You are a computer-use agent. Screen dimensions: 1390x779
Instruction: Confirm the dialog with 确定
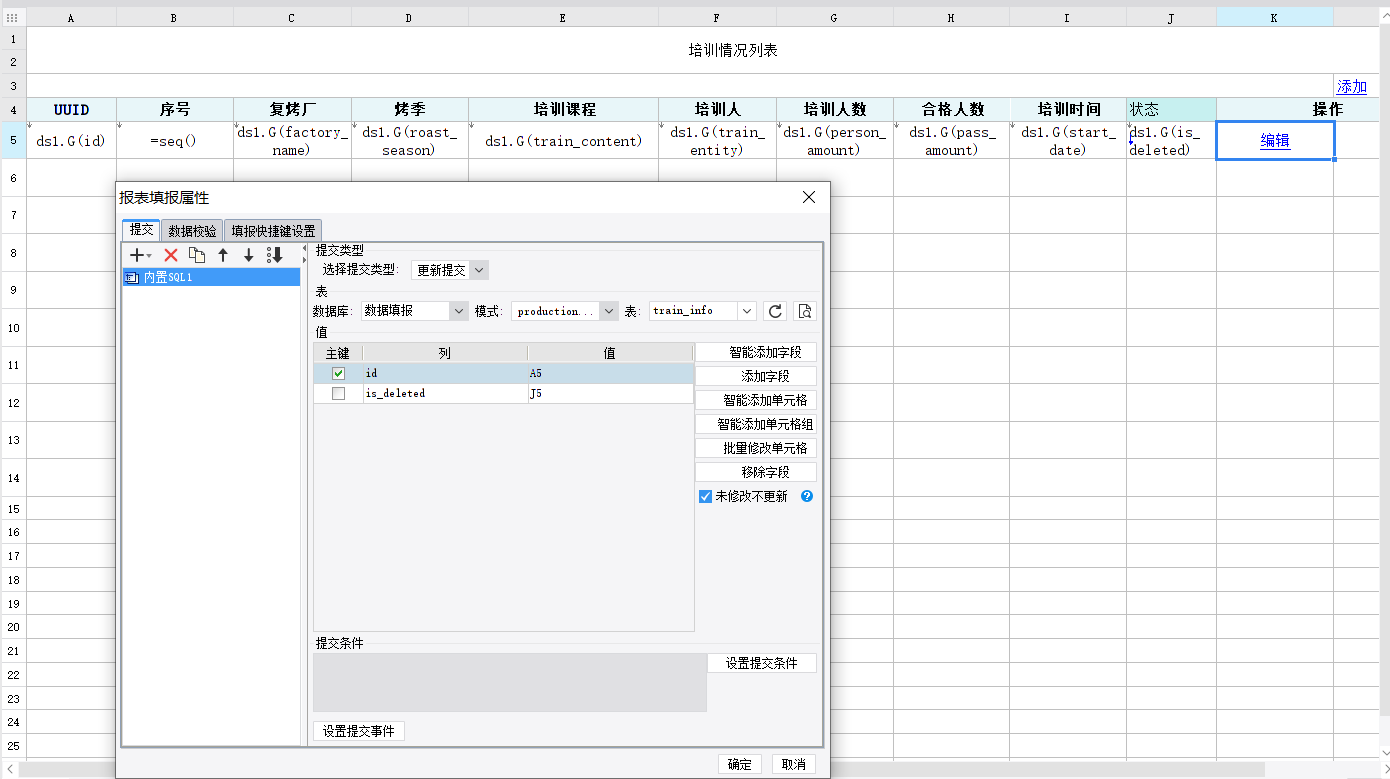(740, 764)
